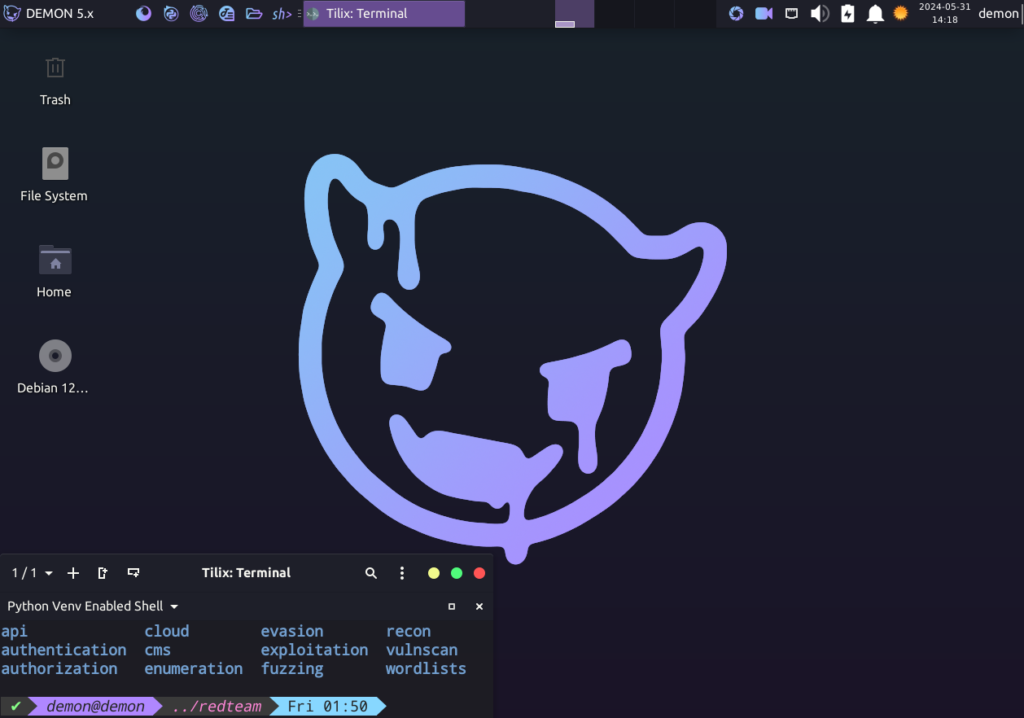1024x718 pixels.
Task: Open the video camera tray icon
Action: tap(763, 13)
